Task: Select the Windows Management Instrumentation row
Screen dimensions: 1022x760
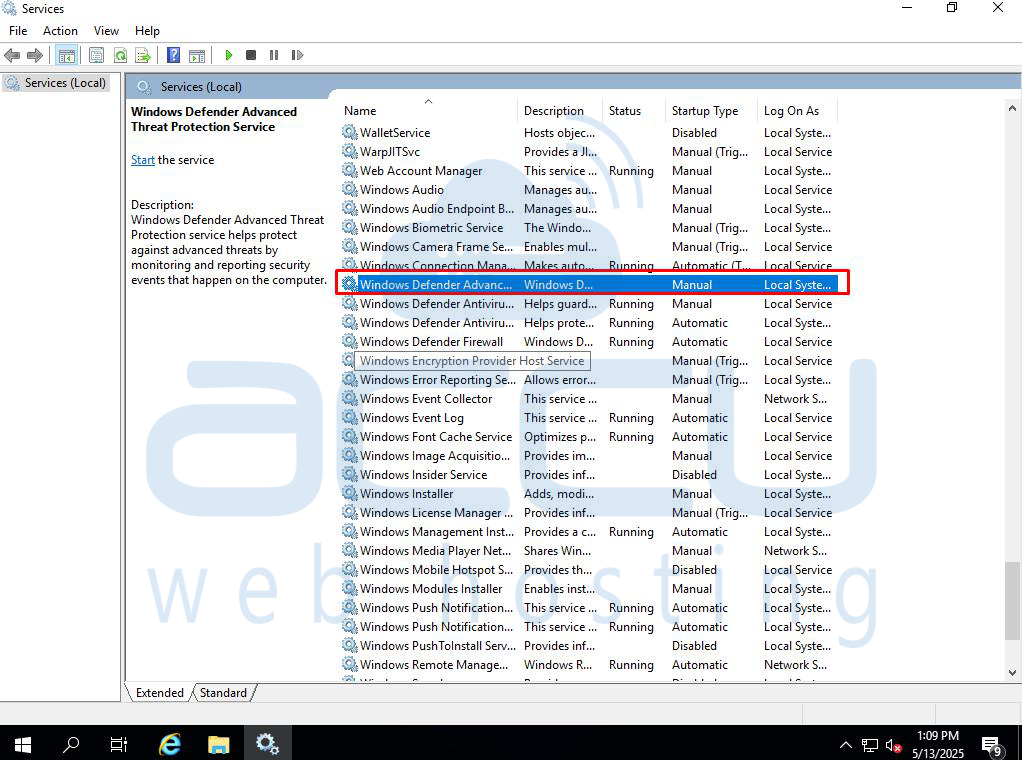Action: [x=589, y=532]
